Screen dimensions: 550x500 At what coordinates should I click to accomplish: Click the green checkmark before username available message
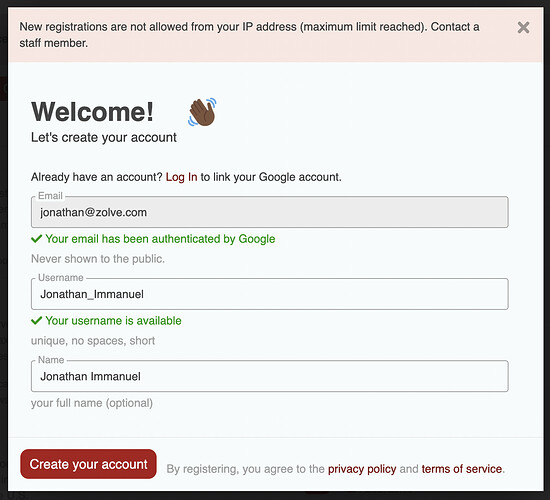click(x=36, y=321)
